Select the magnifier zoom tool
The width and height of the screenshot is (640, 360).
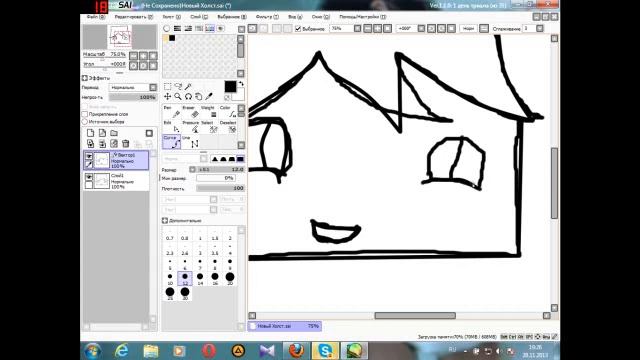click(x=178, y=96)
